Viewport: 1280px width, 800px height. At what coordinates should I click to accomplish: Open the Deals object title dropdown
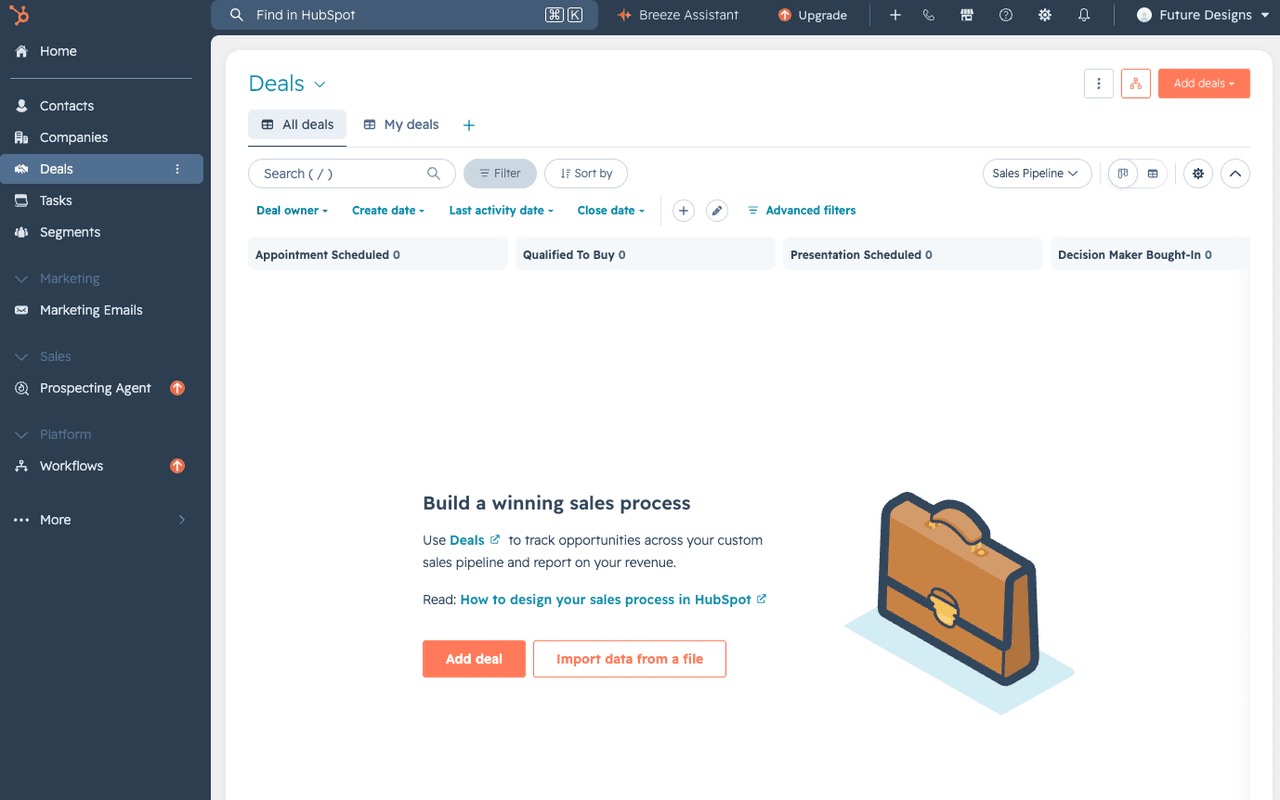(287, 84)
